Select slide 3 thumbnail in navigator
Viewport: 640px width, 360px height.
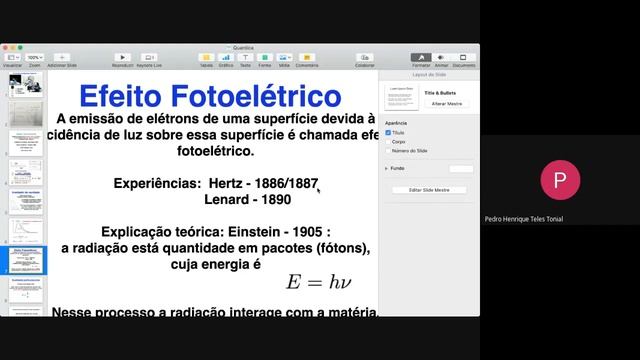point(26,144)
